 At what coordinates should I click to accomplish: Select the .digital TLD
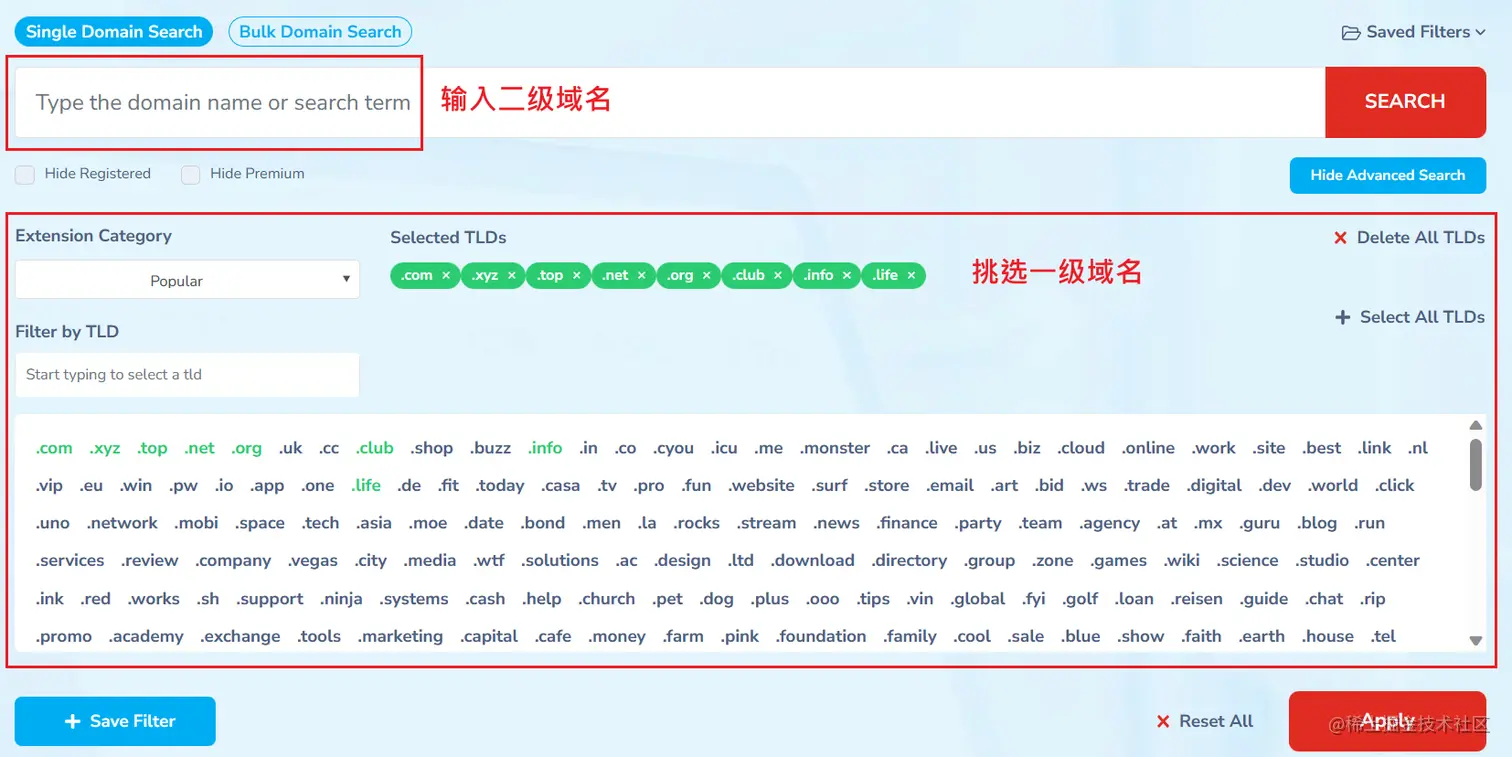coord(1214,486)
